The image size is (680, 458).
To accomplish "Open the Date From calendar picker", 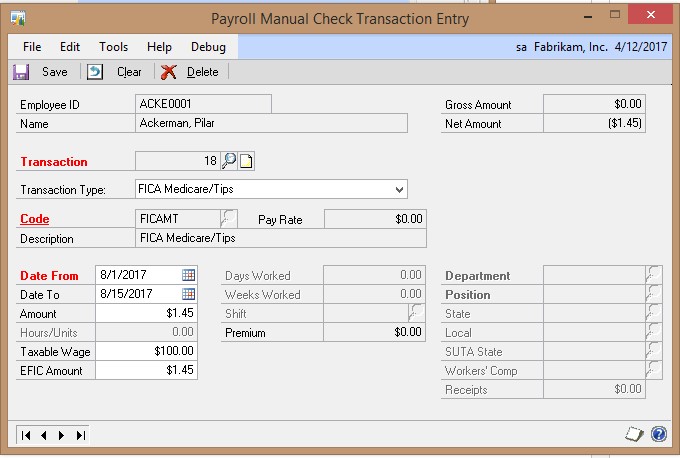I will pyautogui.click(x=189, y=275).
